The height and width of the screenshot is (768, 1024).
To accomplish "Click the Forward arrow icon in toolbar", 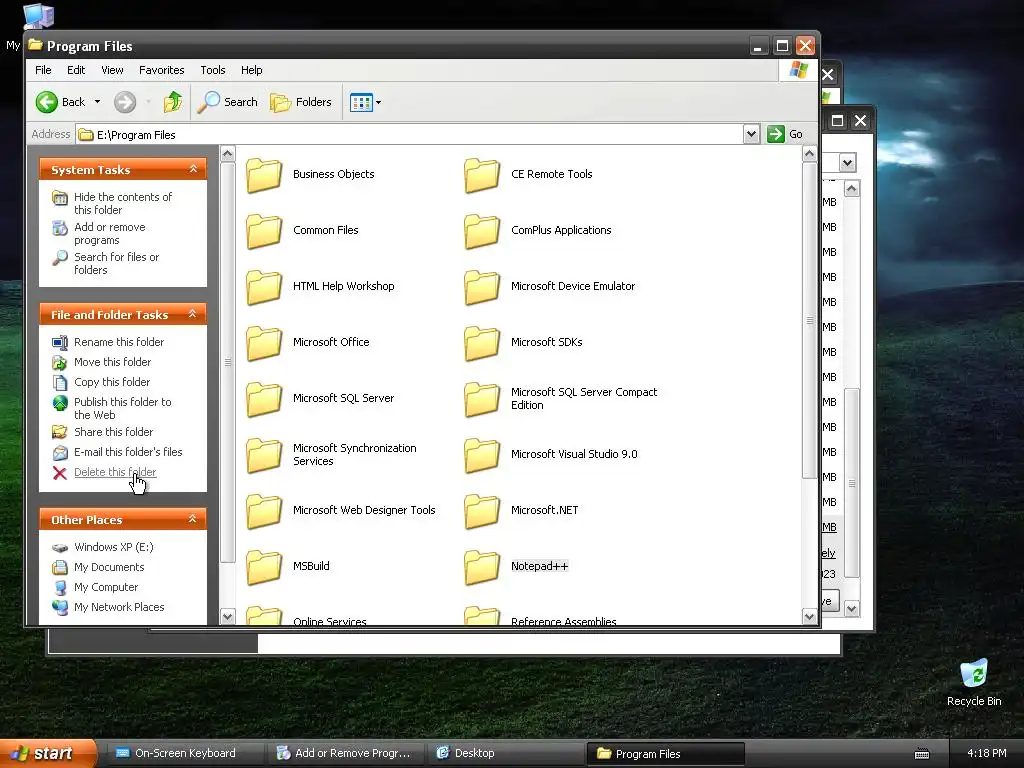I will click(x=125, y=102).
